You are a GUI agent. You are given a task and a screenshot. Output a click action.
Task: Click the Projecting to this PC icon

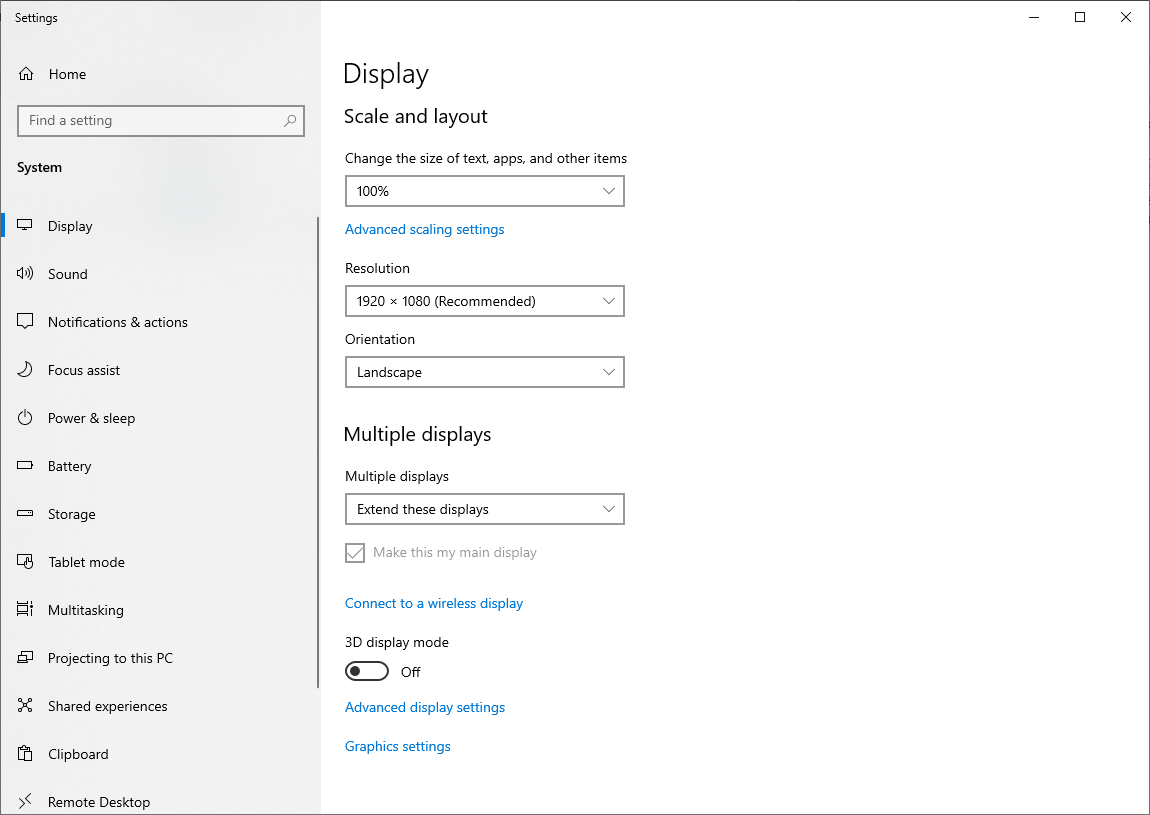point(25,658)
